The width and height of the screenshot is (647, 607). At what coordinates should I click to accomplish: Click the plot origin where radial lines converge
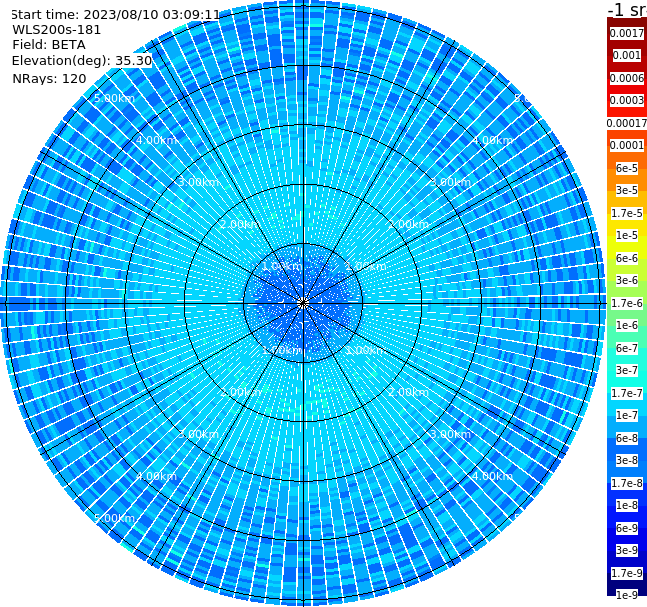(303, 303)
